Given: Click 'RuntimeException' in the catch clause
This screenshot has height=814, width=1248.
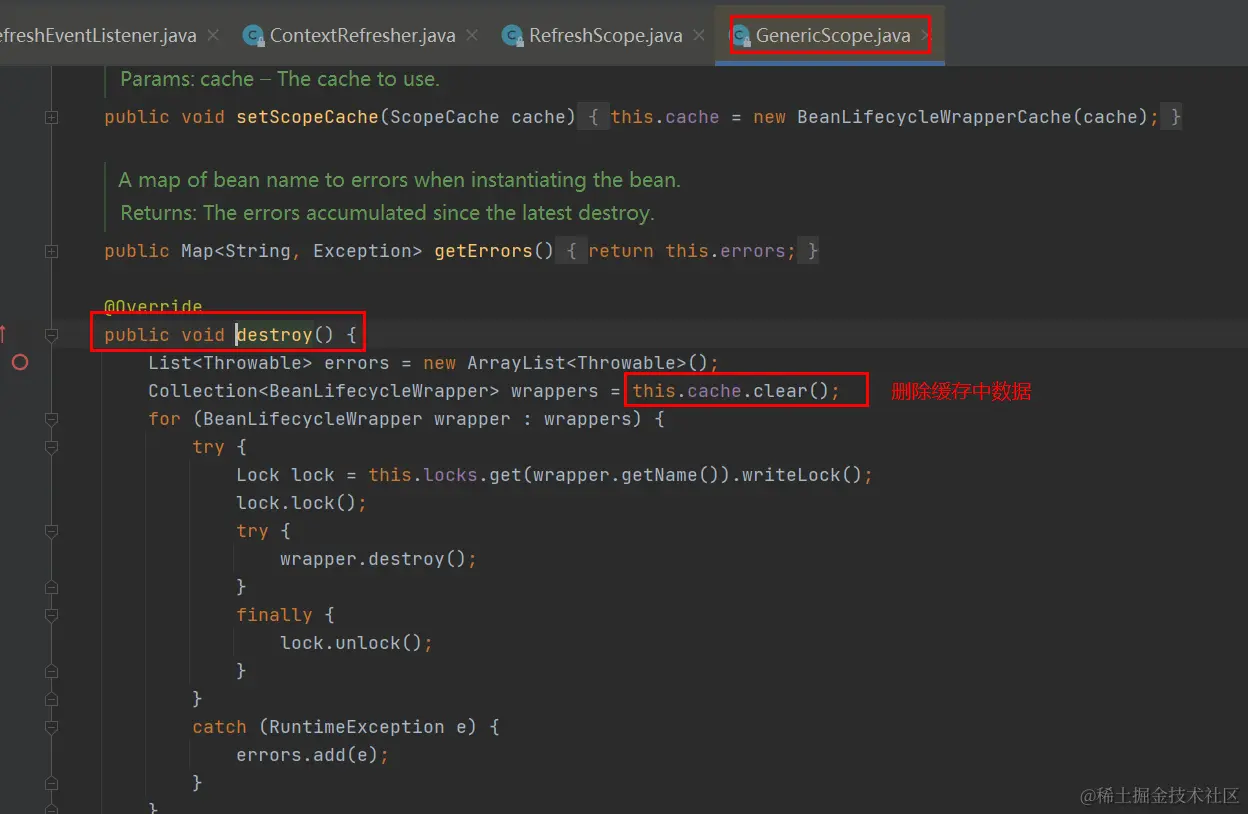Looking at the screenshot, I should [x=357, y=727].
